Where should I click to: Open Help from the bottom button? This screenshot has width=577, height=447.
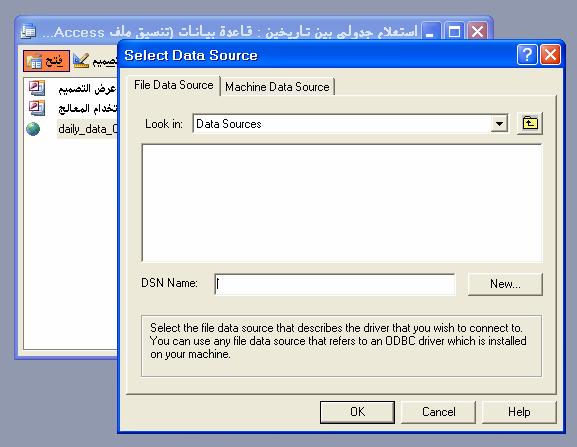coord(519,412)
